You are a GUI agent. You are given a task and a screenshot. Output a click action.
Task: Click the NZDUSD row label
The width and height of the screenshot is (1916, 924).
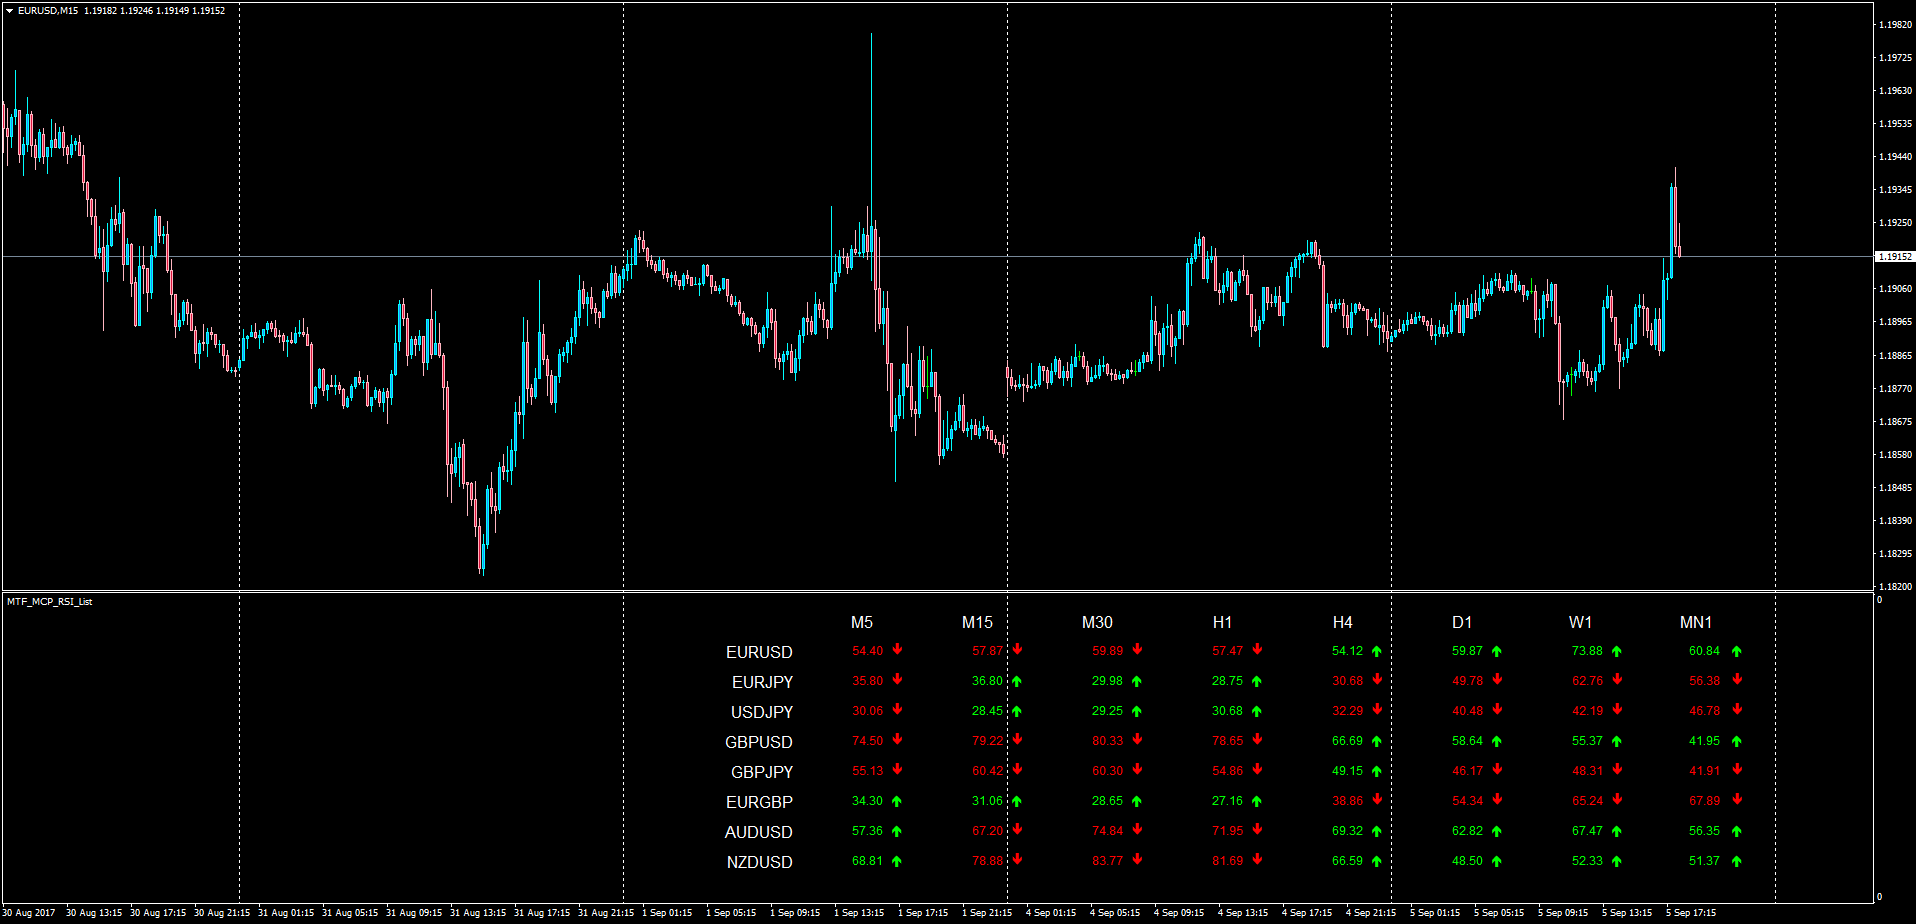click(760, 862)
